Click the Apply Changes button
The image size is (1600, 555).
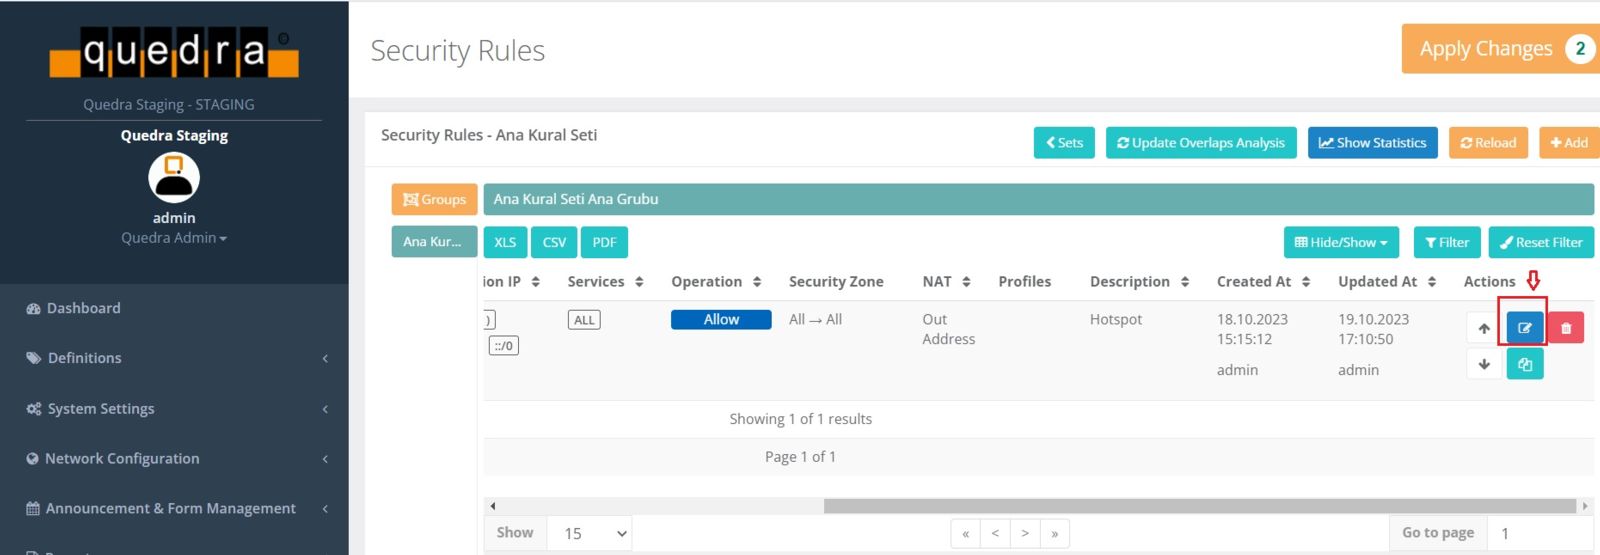tap(1498, 49)
